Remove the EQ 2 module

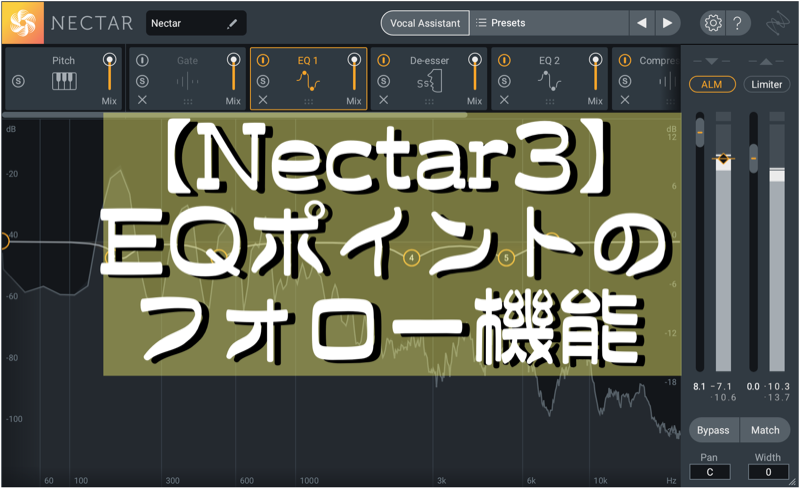point(504,100)
